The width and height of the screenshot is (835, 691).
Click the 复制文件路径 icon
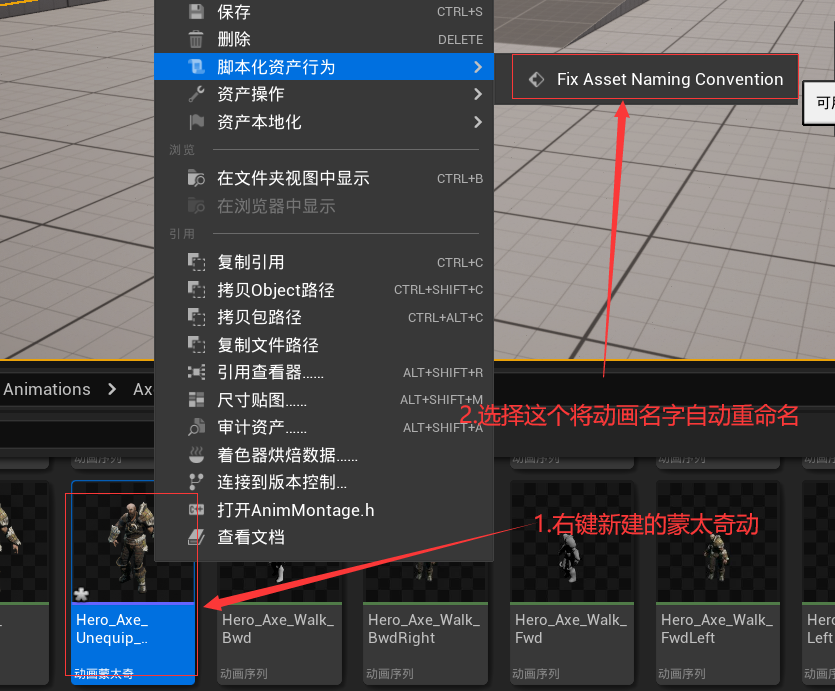pos(197,344)
